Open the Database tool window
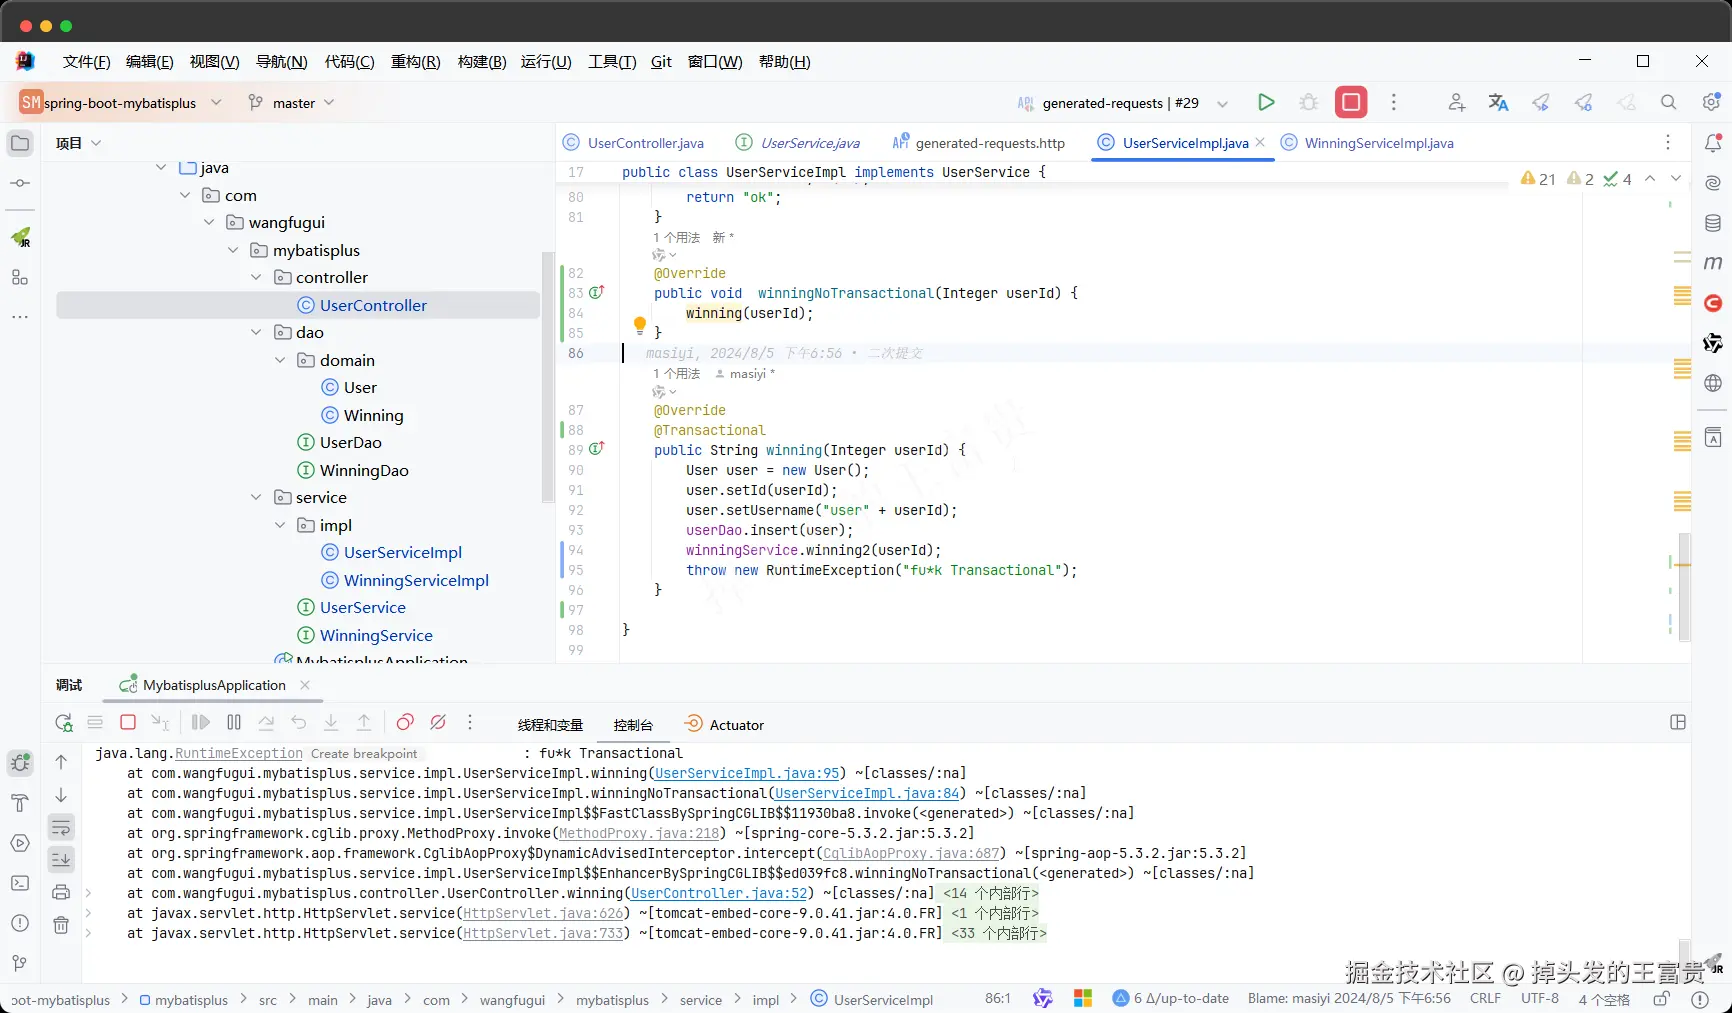The image size is (1732, 1013). pyautogui.click(x=1713, y=223)
